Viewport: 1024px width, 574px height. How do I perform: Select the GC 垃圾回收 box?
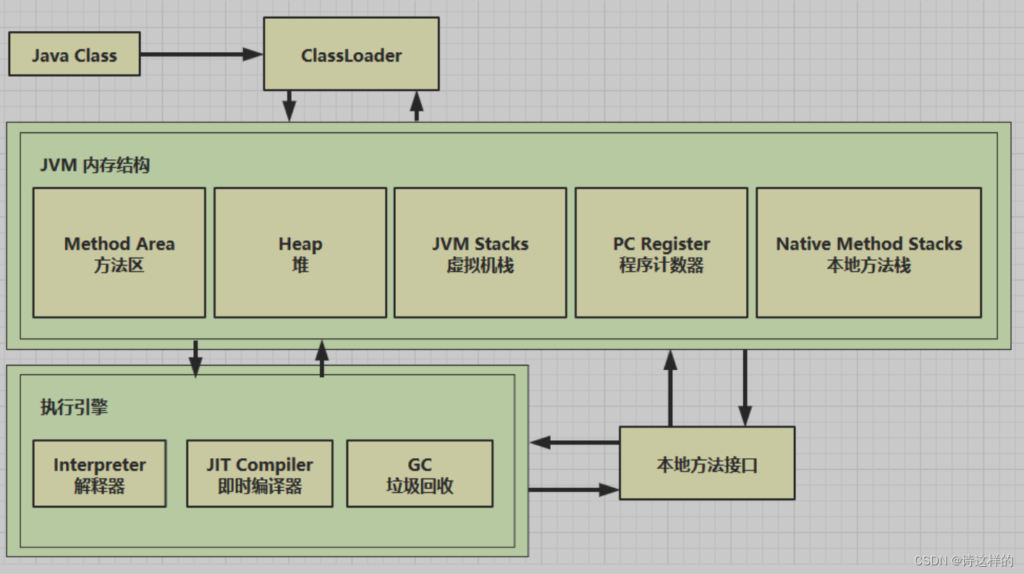point(420,473)
